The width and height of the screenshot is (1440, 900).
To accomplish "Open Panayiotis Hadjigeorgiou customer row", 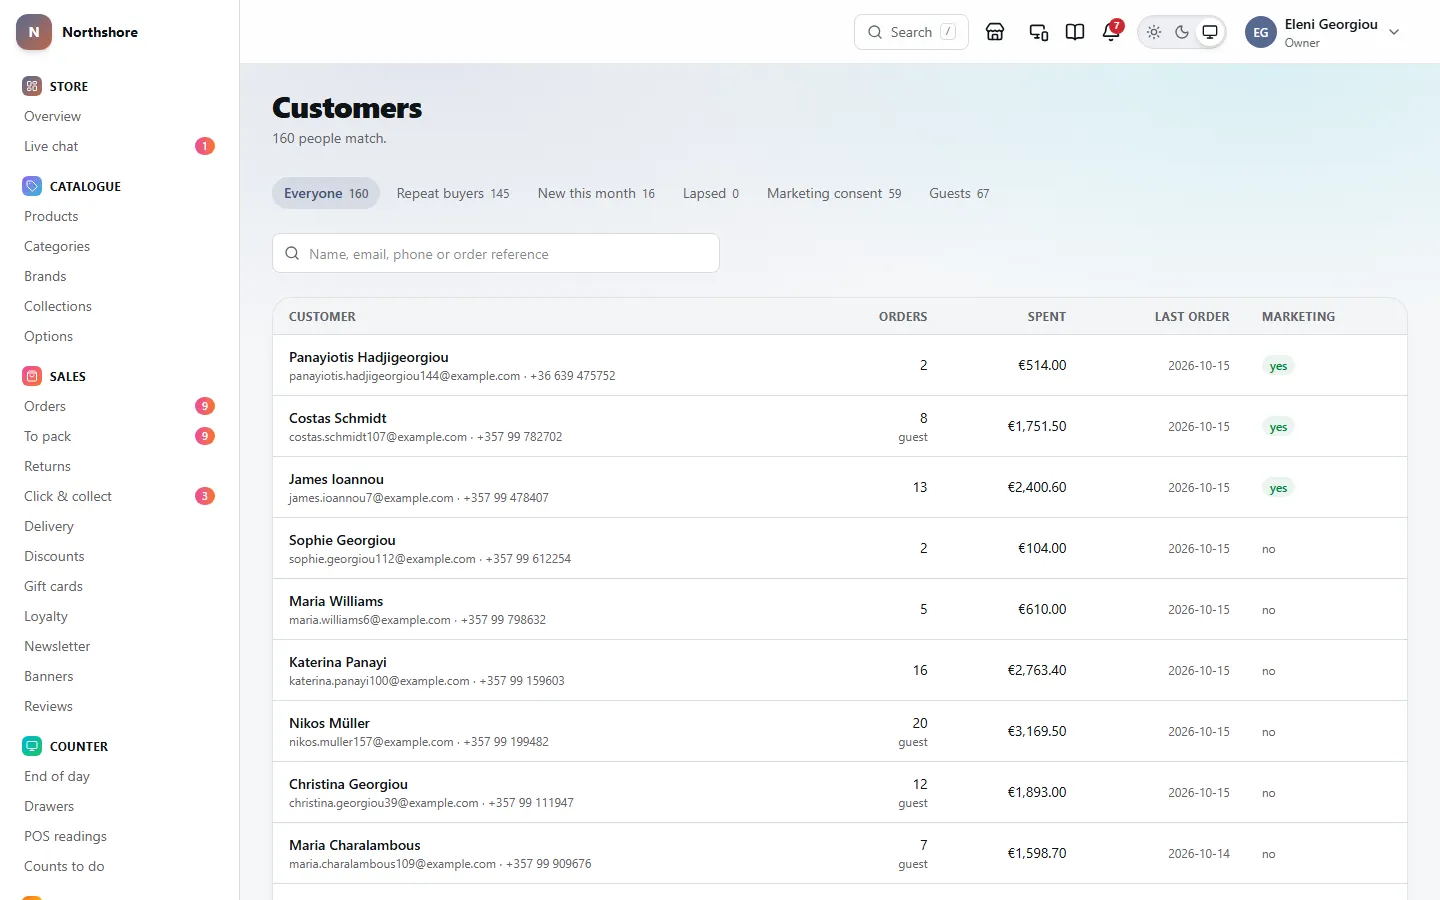I will click(839, 365).
